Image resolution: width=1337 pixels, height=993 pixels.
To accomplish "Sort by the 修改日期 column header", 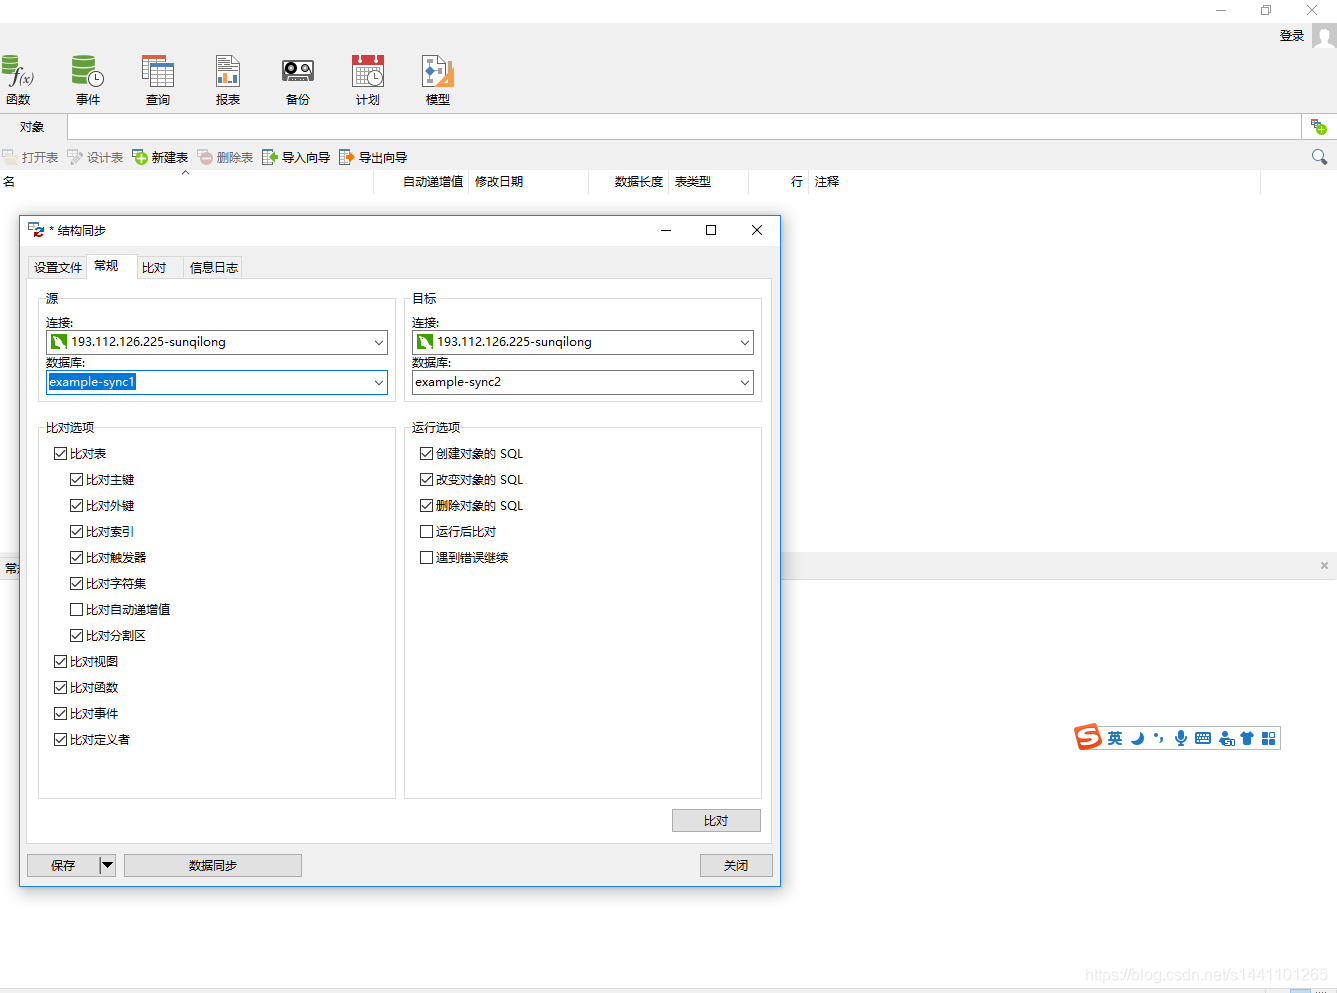I will coord(528,181).
